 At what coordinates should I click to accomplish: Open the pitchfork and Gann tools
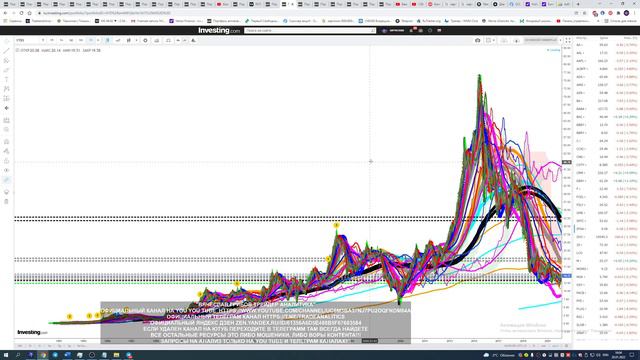point(7,60)
